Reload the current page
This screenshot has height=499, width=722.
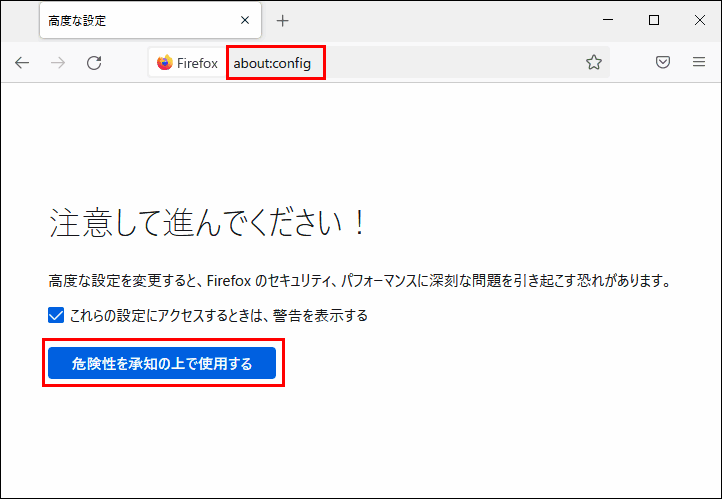[94, 63]
